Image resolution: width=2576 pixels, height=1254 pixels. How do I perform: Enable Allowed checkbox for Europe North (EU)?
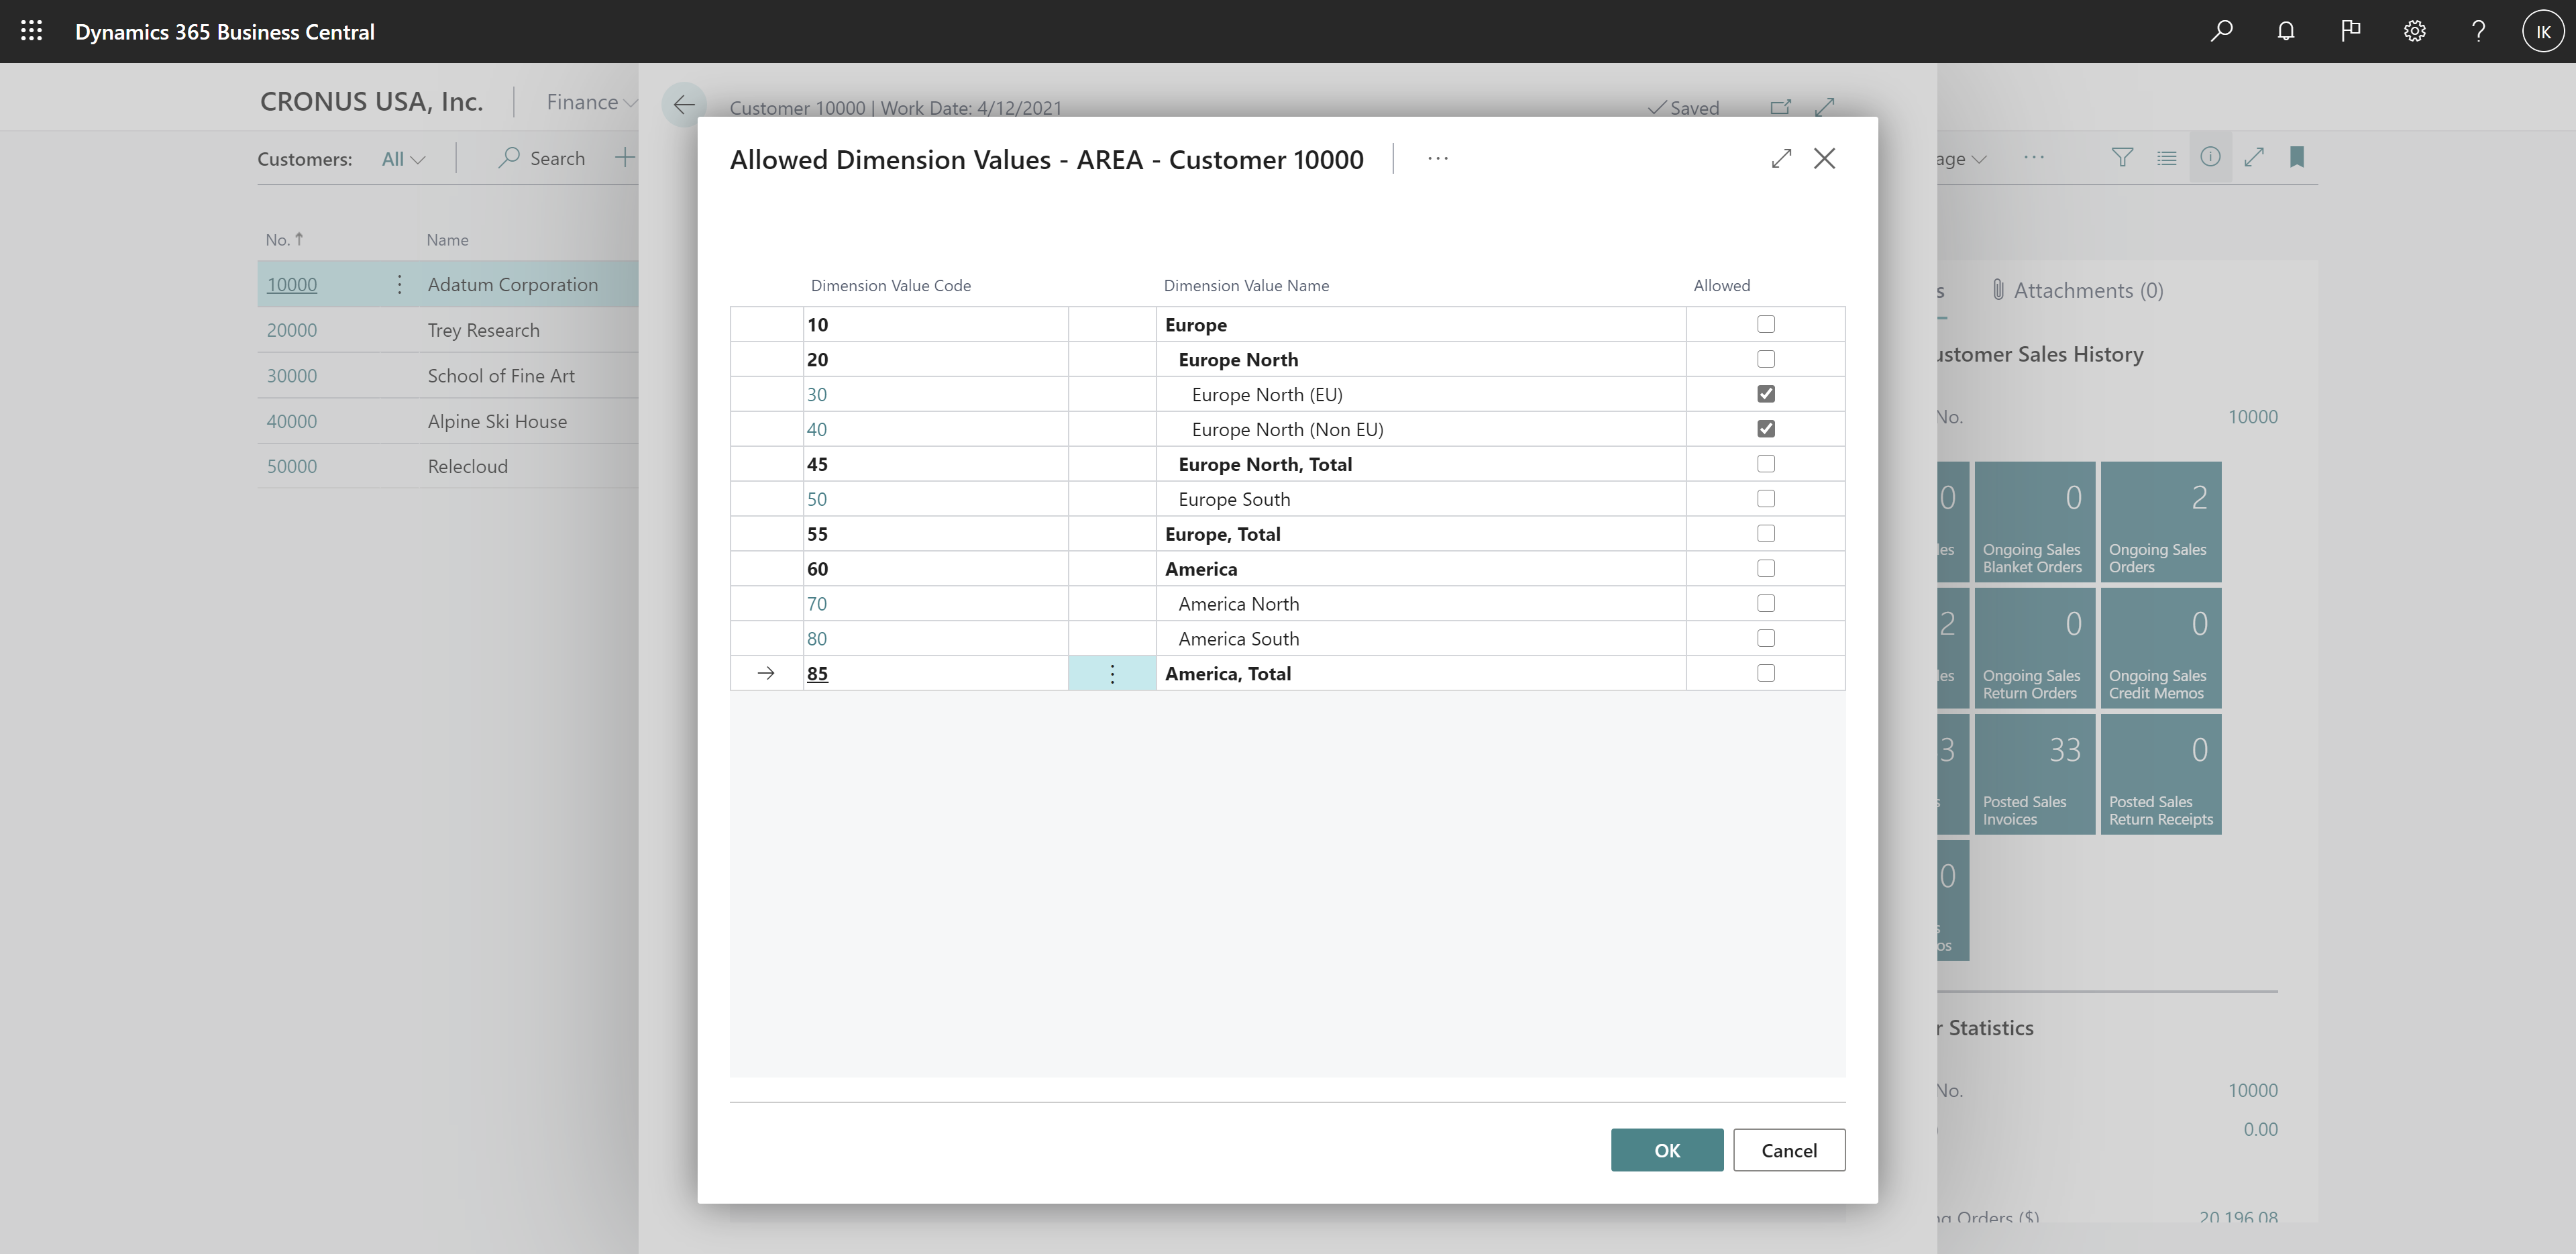coord(1766,393)
